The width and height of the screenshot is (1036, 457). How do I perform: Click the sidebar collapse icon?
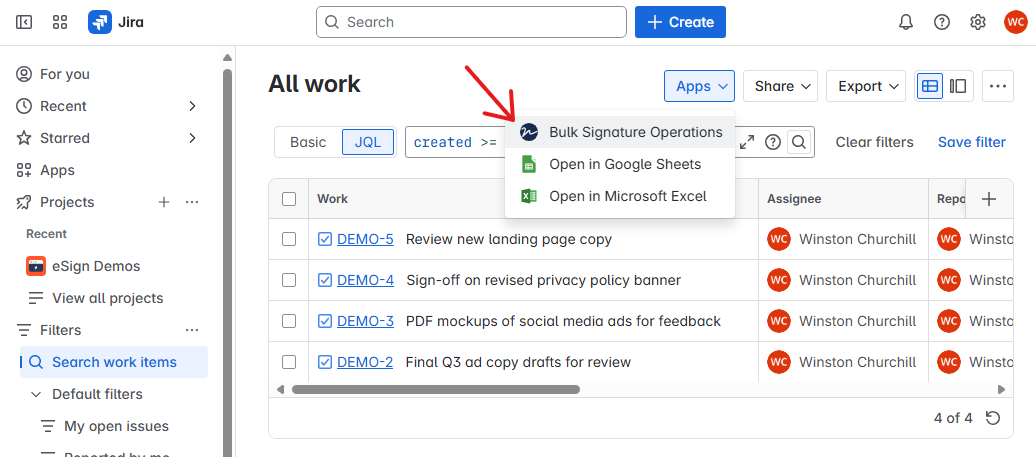25,22
